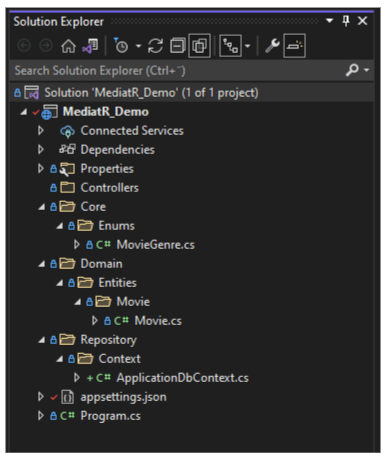
Task: Click the C# icon of MovieGenre.cs
Action: (103, 245)
